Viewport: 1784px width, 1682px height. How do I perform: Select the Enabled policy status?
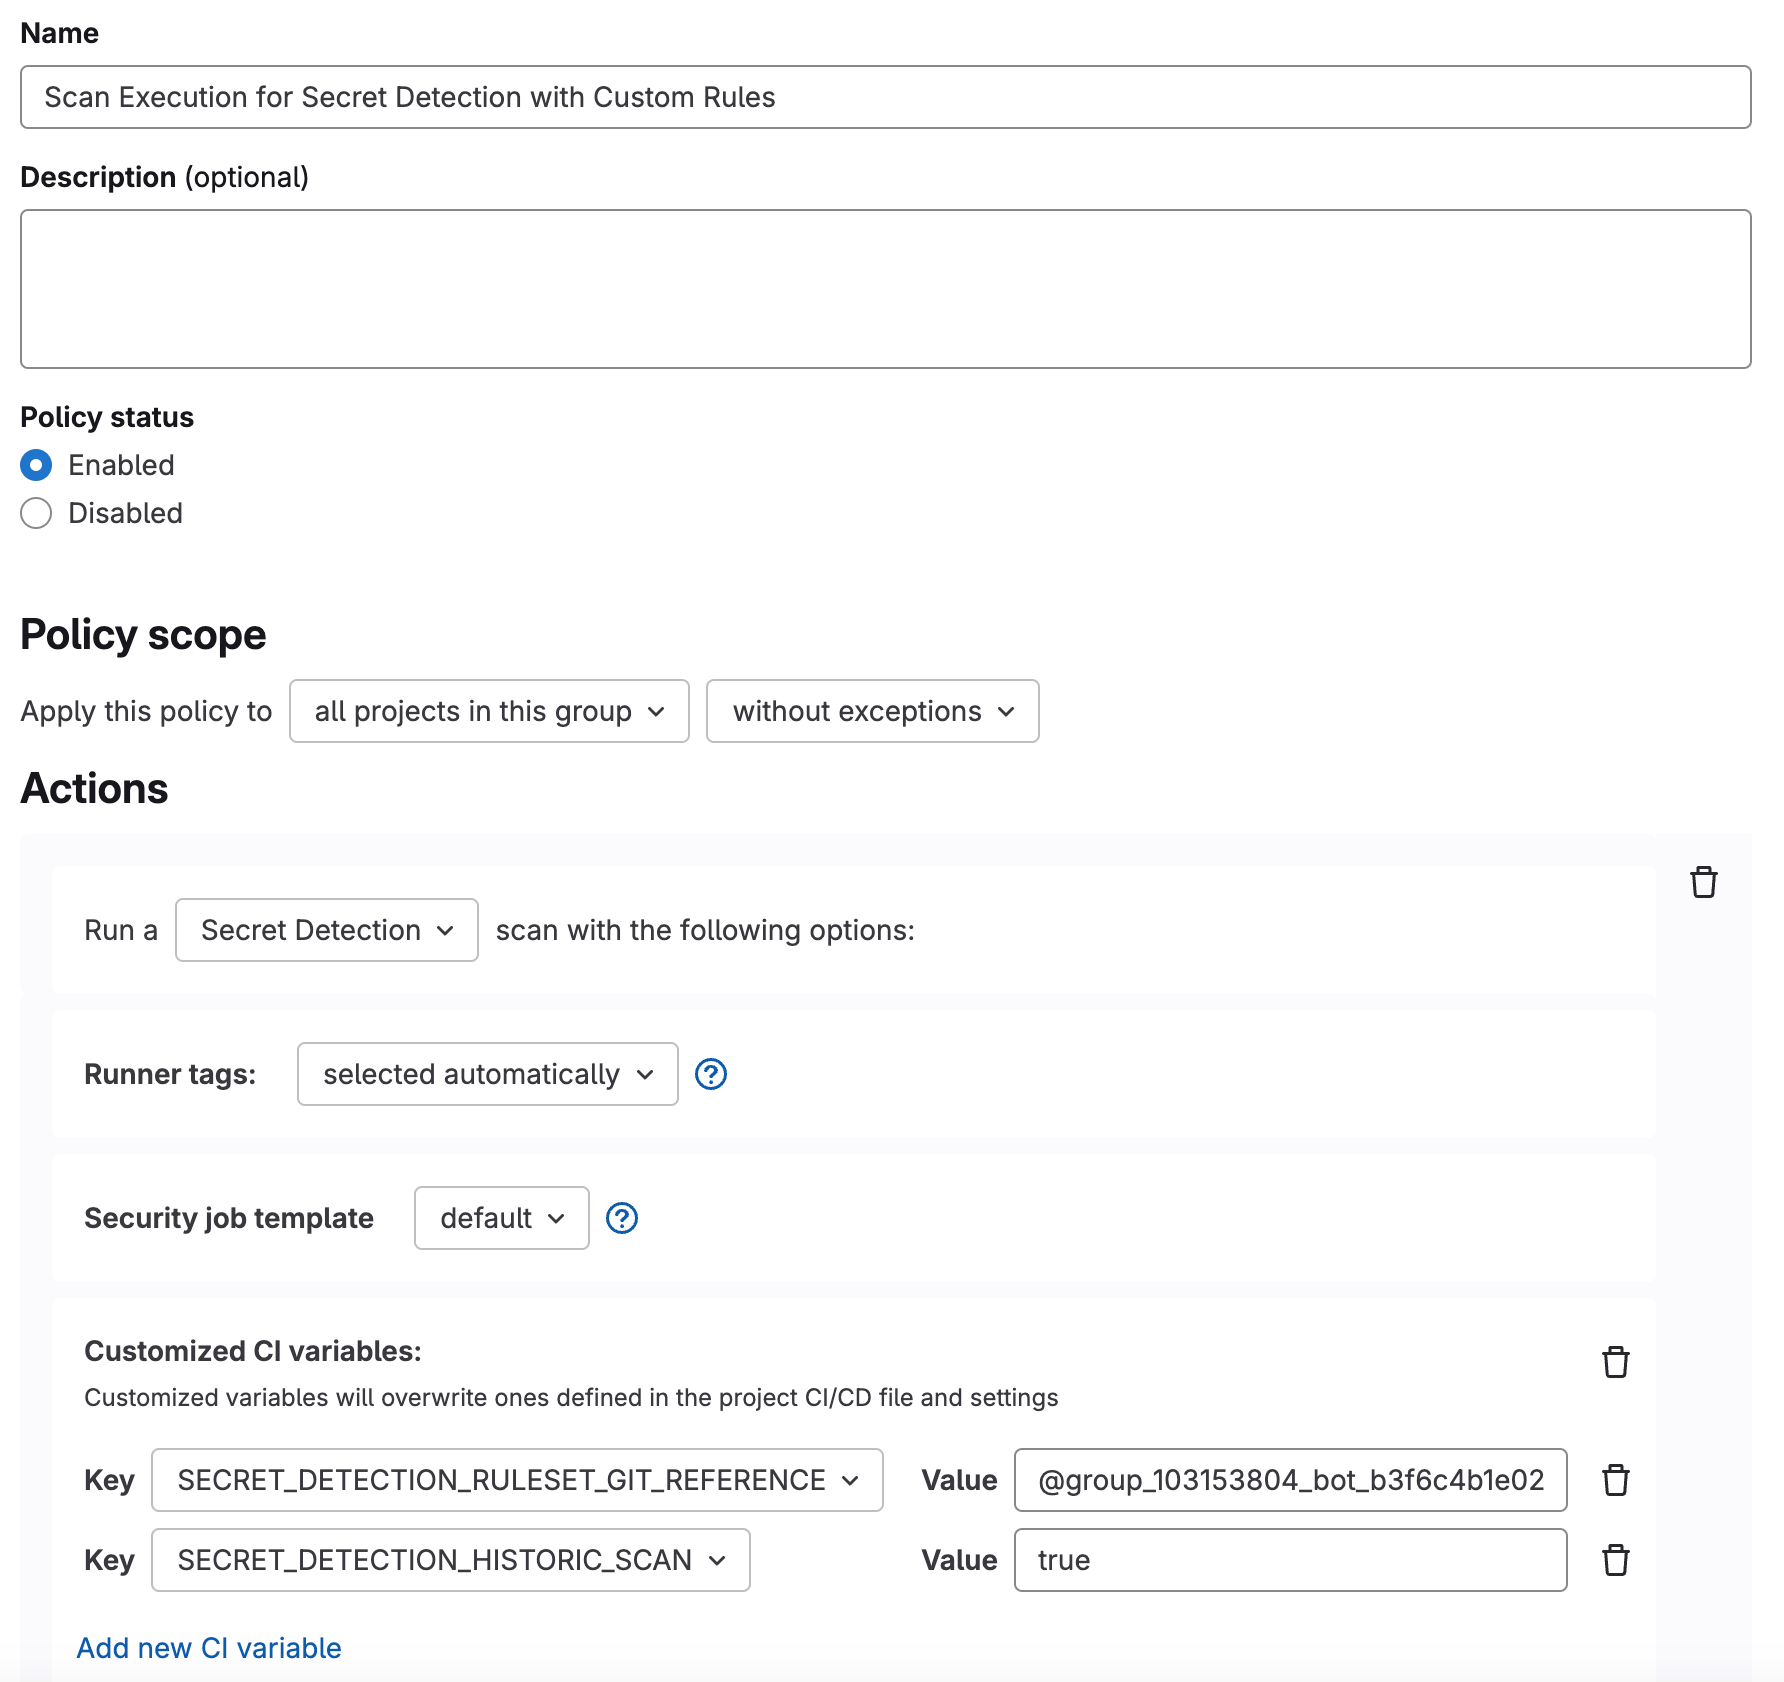[x=36, y=465]
